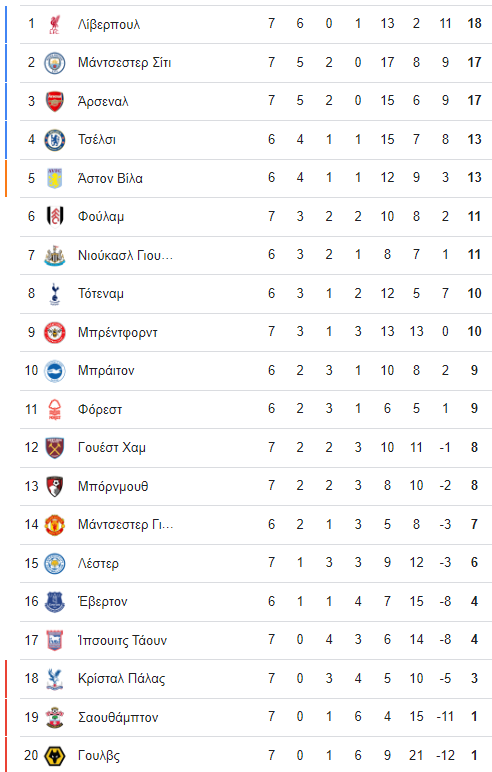The width and height of the screenshot is (492, 772).
Task: Click the Arsenal club crest
Action: [55, 101]
